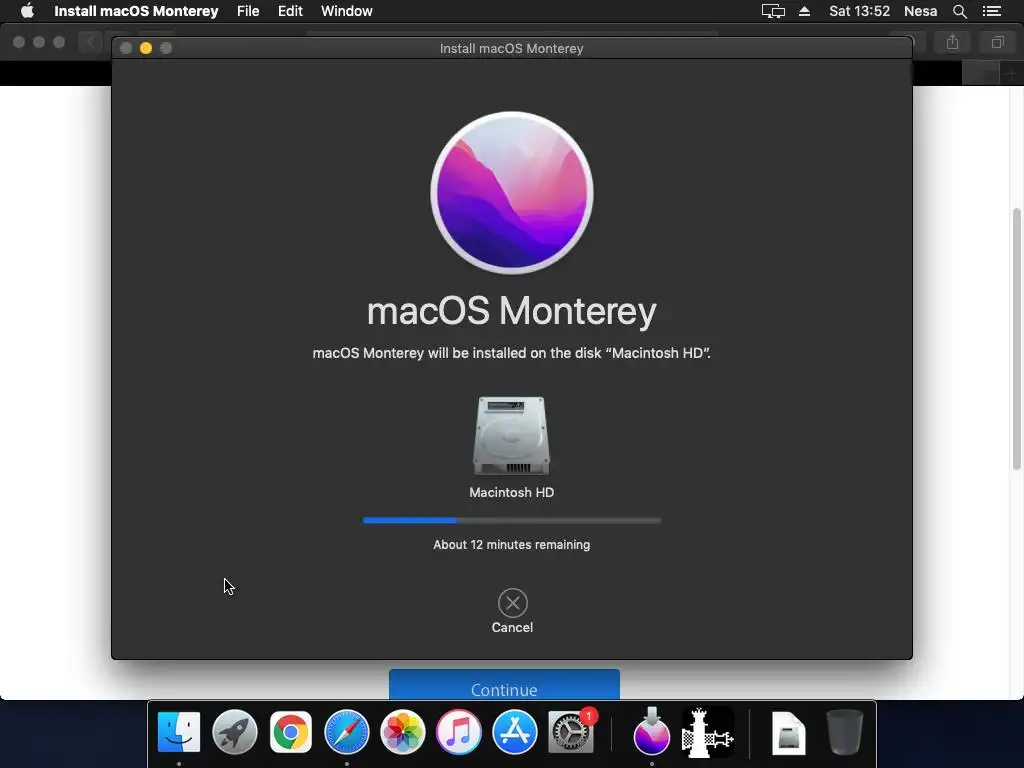The image size is (1024, 768).
Task: Launch Google Chrome from the Dock
Action: 291,731
